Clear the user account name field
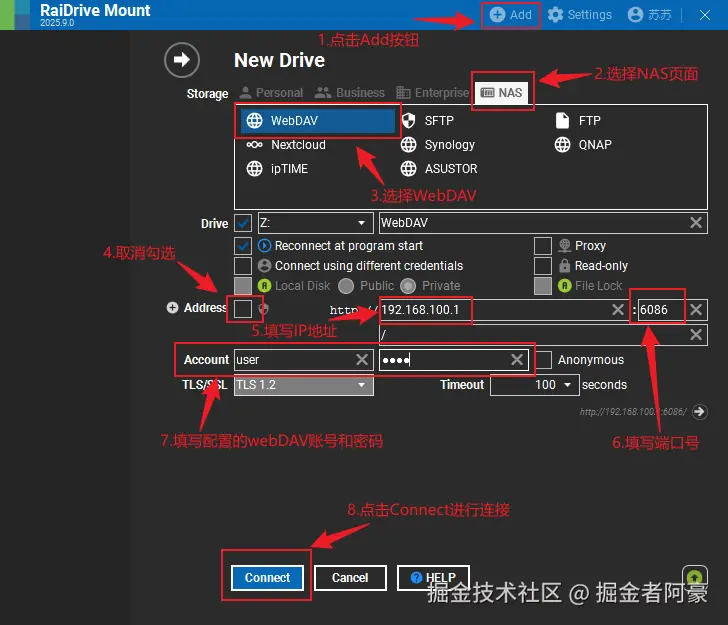Viewport: 728px width, 625px height. 362,360
